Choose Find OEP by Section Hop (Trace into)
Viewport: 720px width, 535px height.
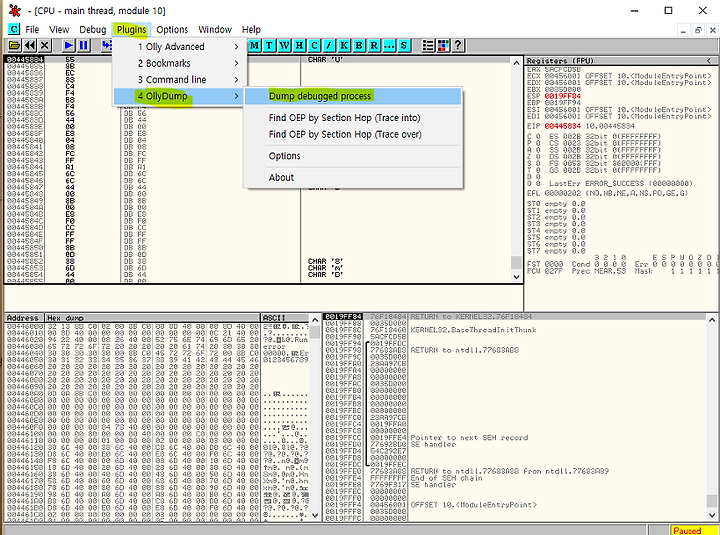pyautogui.click(x=353, y=118)
